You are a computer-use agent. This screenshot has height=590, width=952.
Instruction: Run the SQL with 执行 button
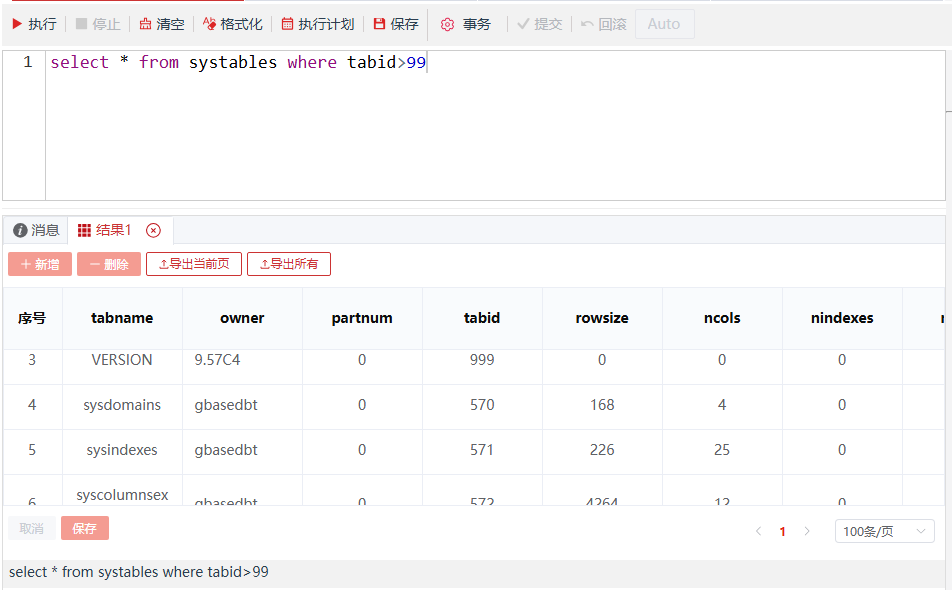[x=34, y=24]
